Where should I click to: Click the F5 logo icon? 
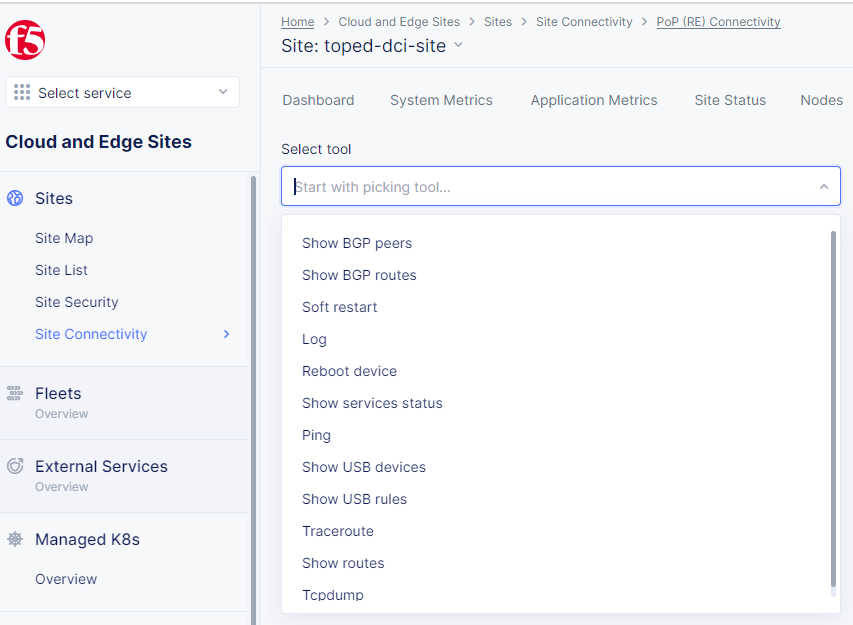25,40
